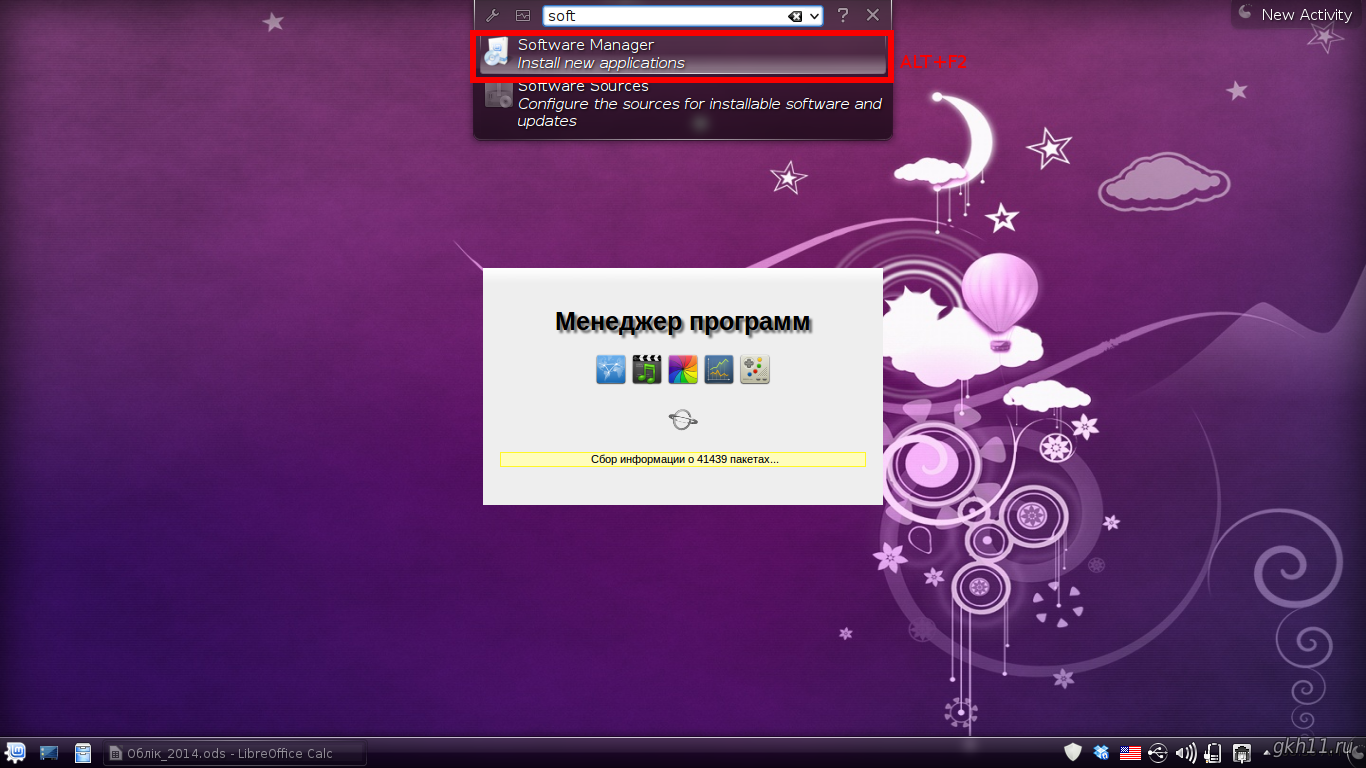Click the package information progress bar
The image size is (1366, 768).
(x=683, y=459)
